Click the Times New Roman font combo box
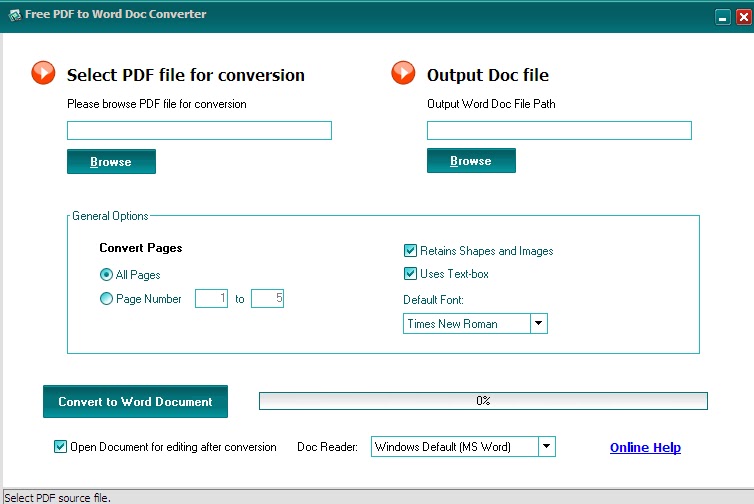 pyautogui.click(x=475, y=324)
